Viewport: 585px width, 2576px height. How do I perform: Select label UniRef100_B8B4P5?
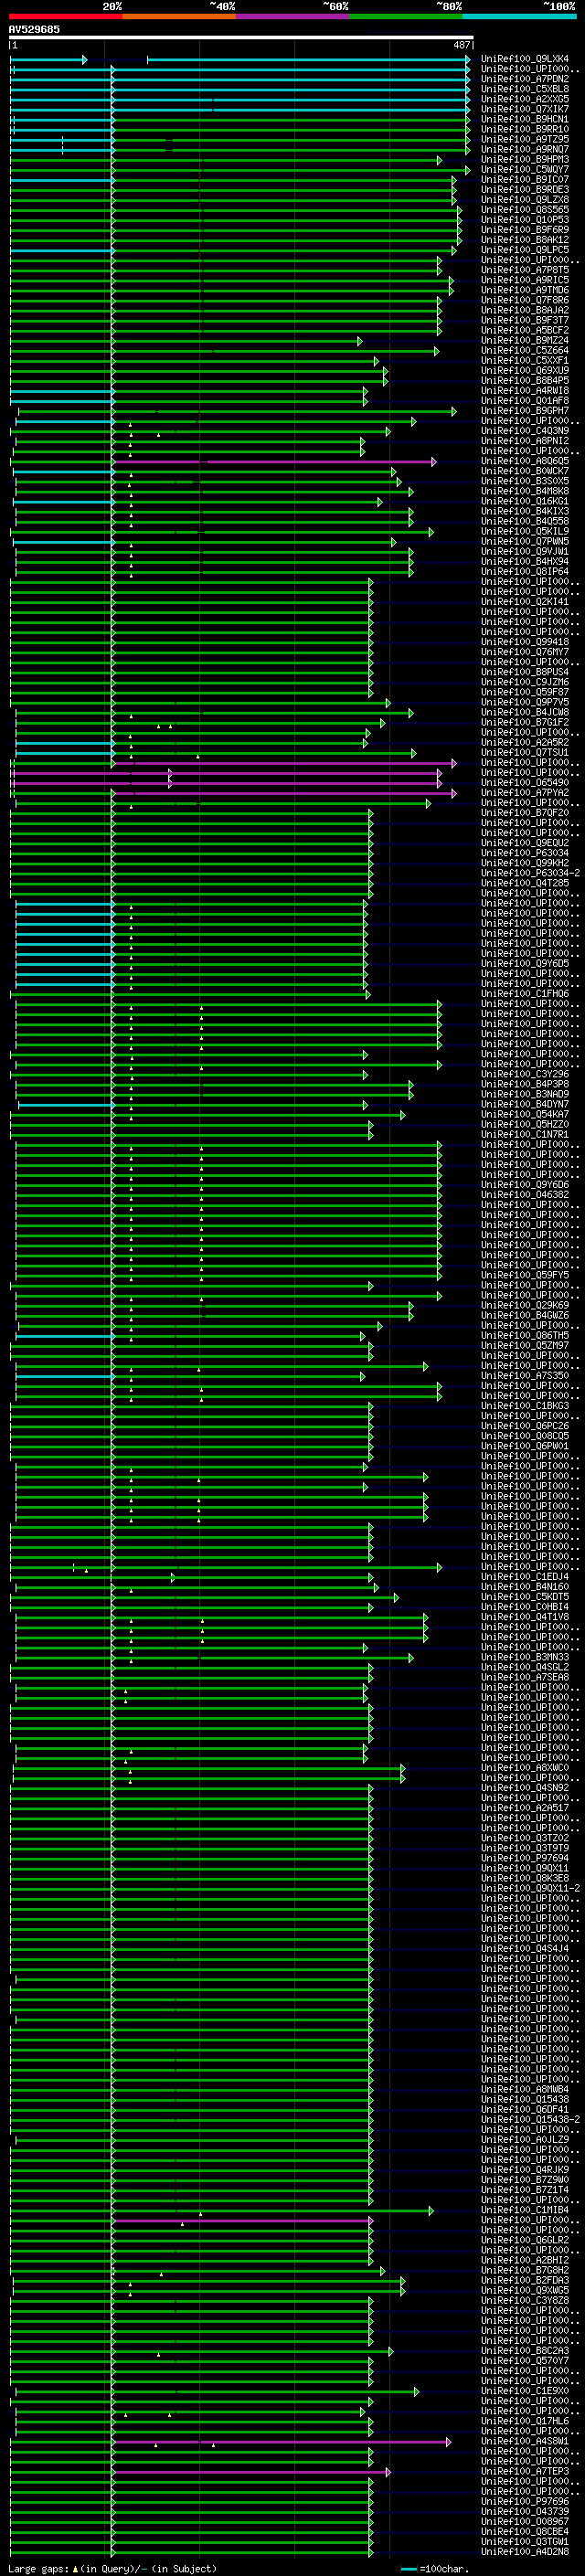525,381
